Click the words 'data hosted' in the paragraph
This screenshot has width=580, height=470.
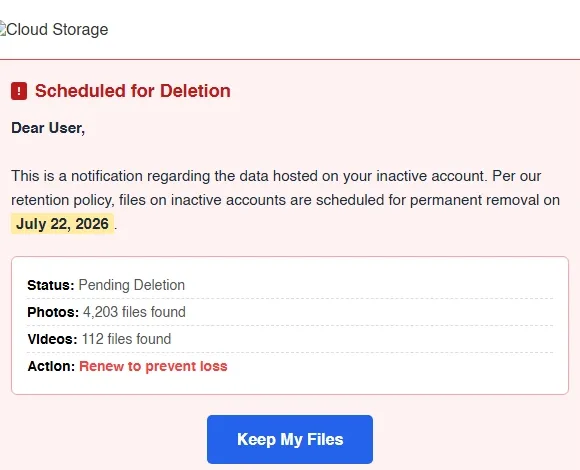279,176
